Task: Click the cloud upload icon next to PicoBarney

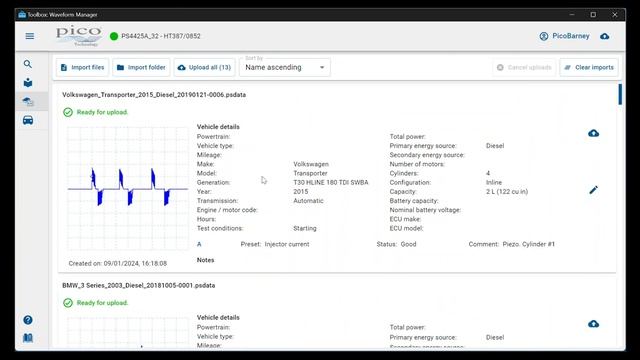Action: (x=604, y=36)
